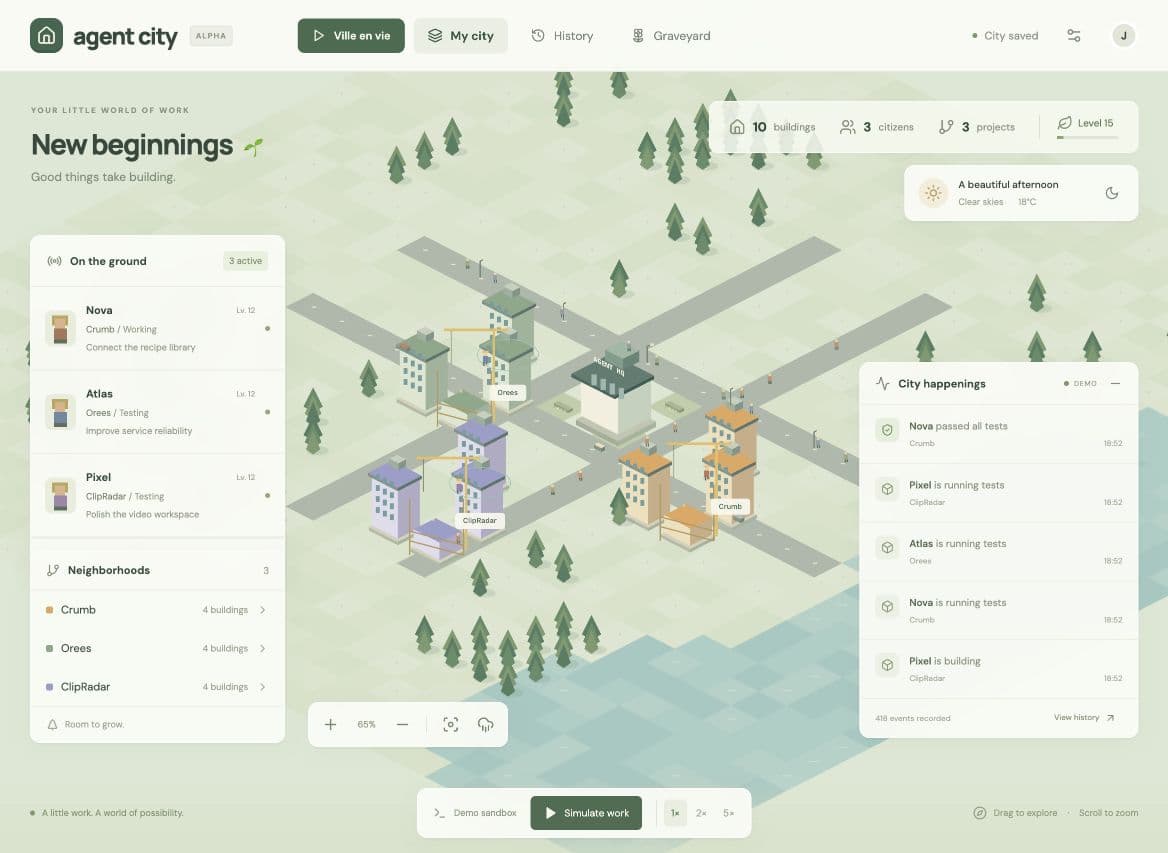
Task: Click shield icon on Nova passed all tests
Action: click(x=887, y=431)
